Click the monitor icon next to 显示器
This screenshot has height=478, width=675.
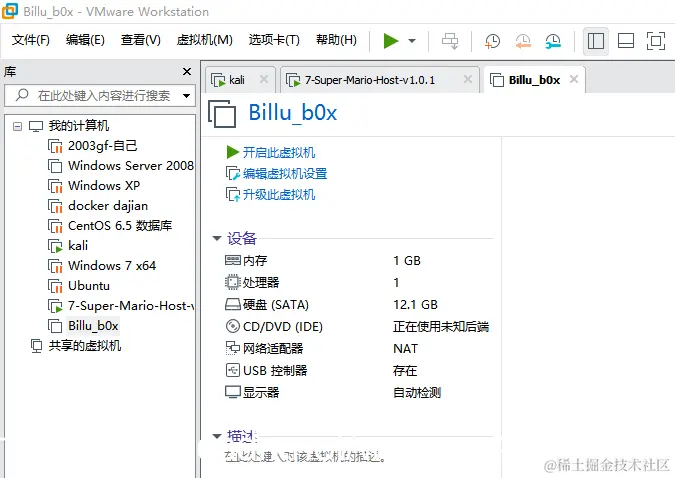click(x=232, y=392)
